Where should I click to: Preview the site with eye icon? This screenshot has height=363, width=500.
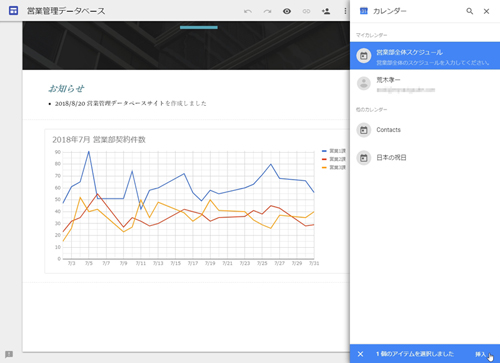pyautogui.click(x=287, y=11)
